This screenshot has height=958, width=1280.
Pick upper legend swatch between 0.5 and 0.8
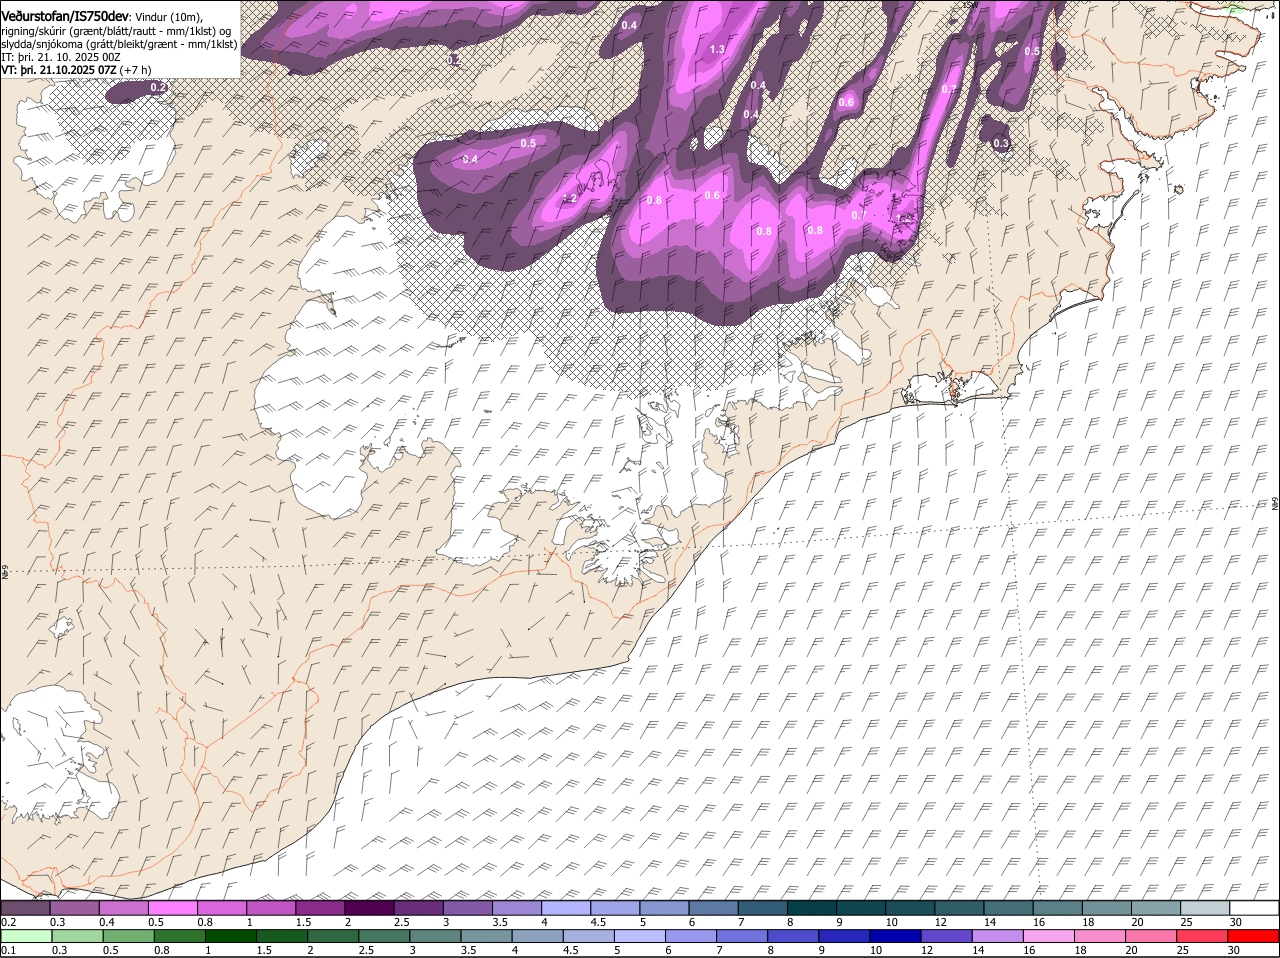(x=173, y=908)
